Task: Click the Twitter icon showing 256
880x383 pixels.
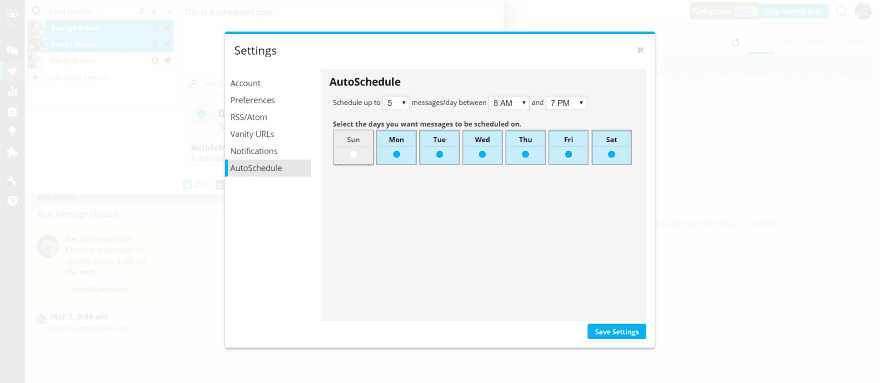Action: (188, 184)
